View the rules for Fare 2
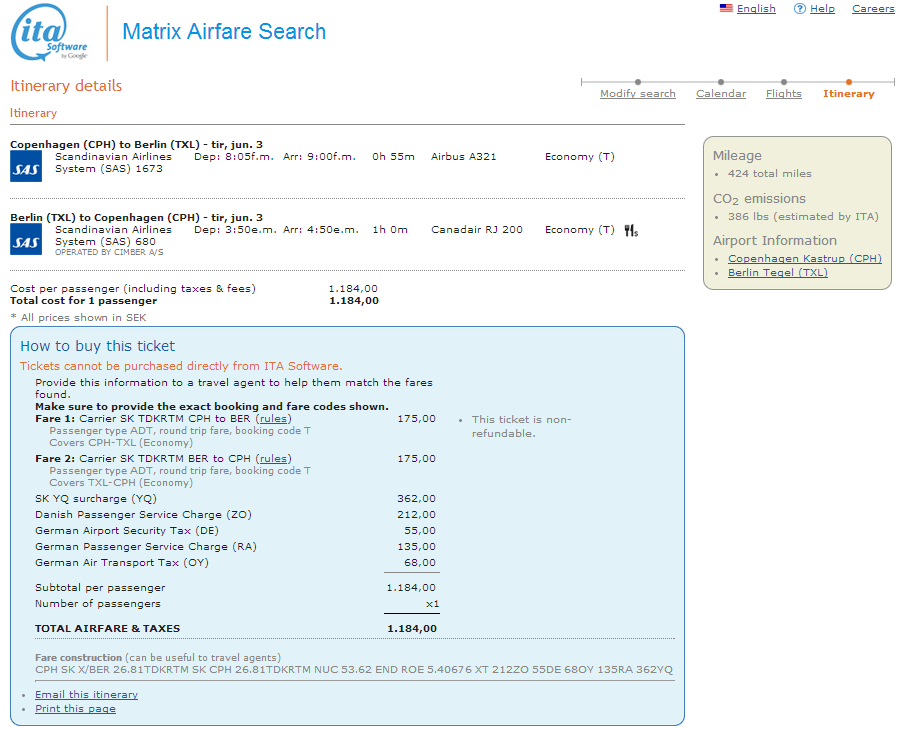The image size is (900, 730). pos(273,459)
